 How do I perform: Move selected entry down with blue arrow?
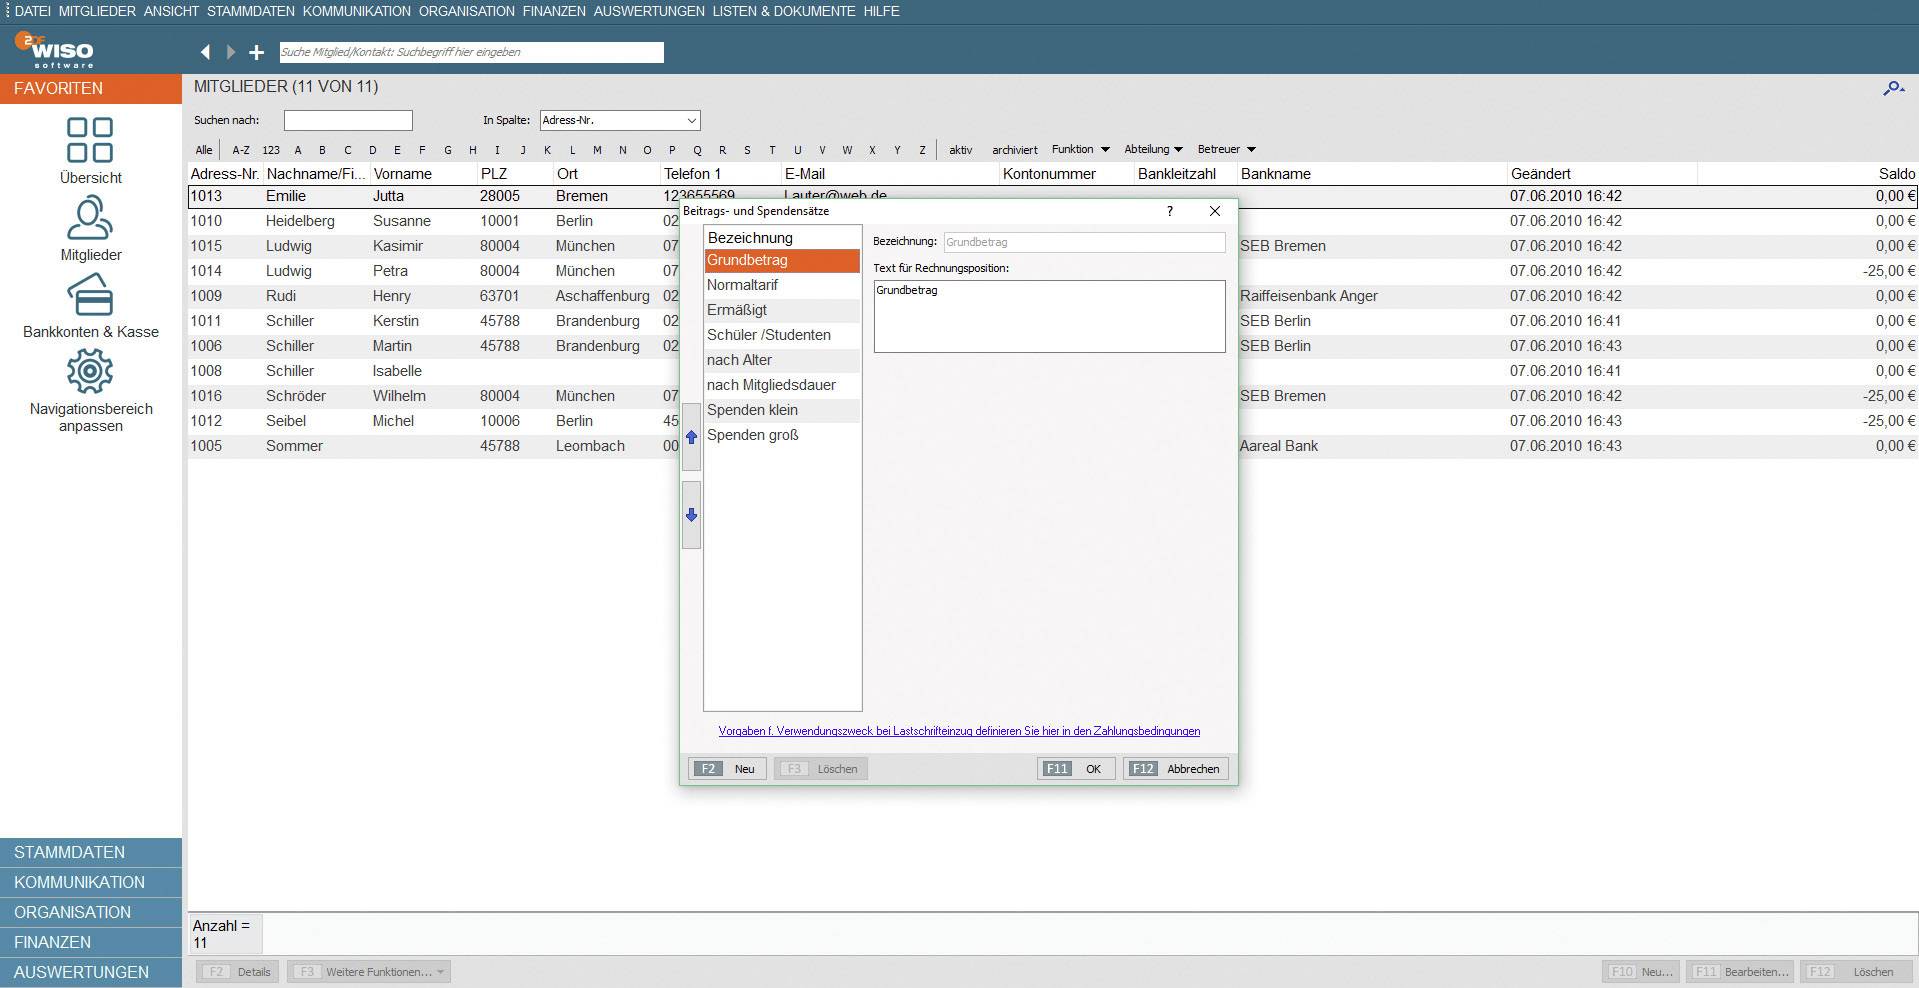click(691, 515)
